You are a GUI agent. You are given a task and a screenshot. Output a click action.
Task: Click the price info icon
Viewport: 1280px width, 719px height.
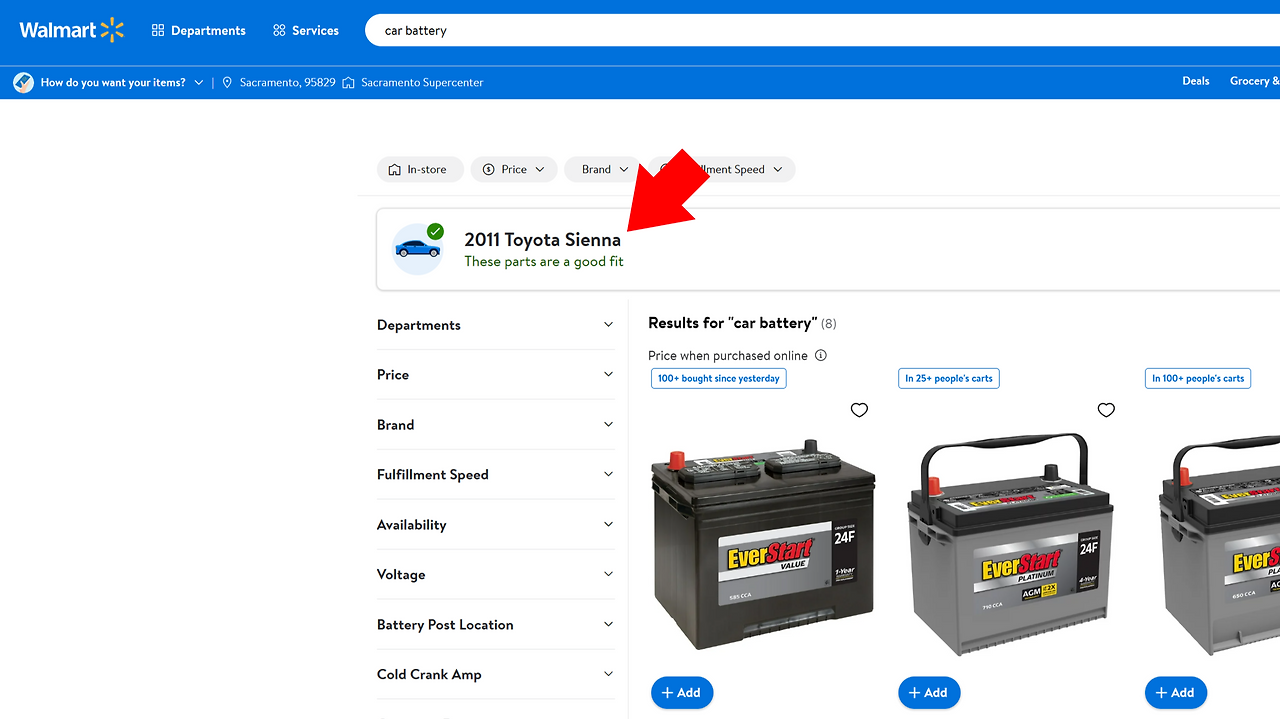(x=821, y=355)
